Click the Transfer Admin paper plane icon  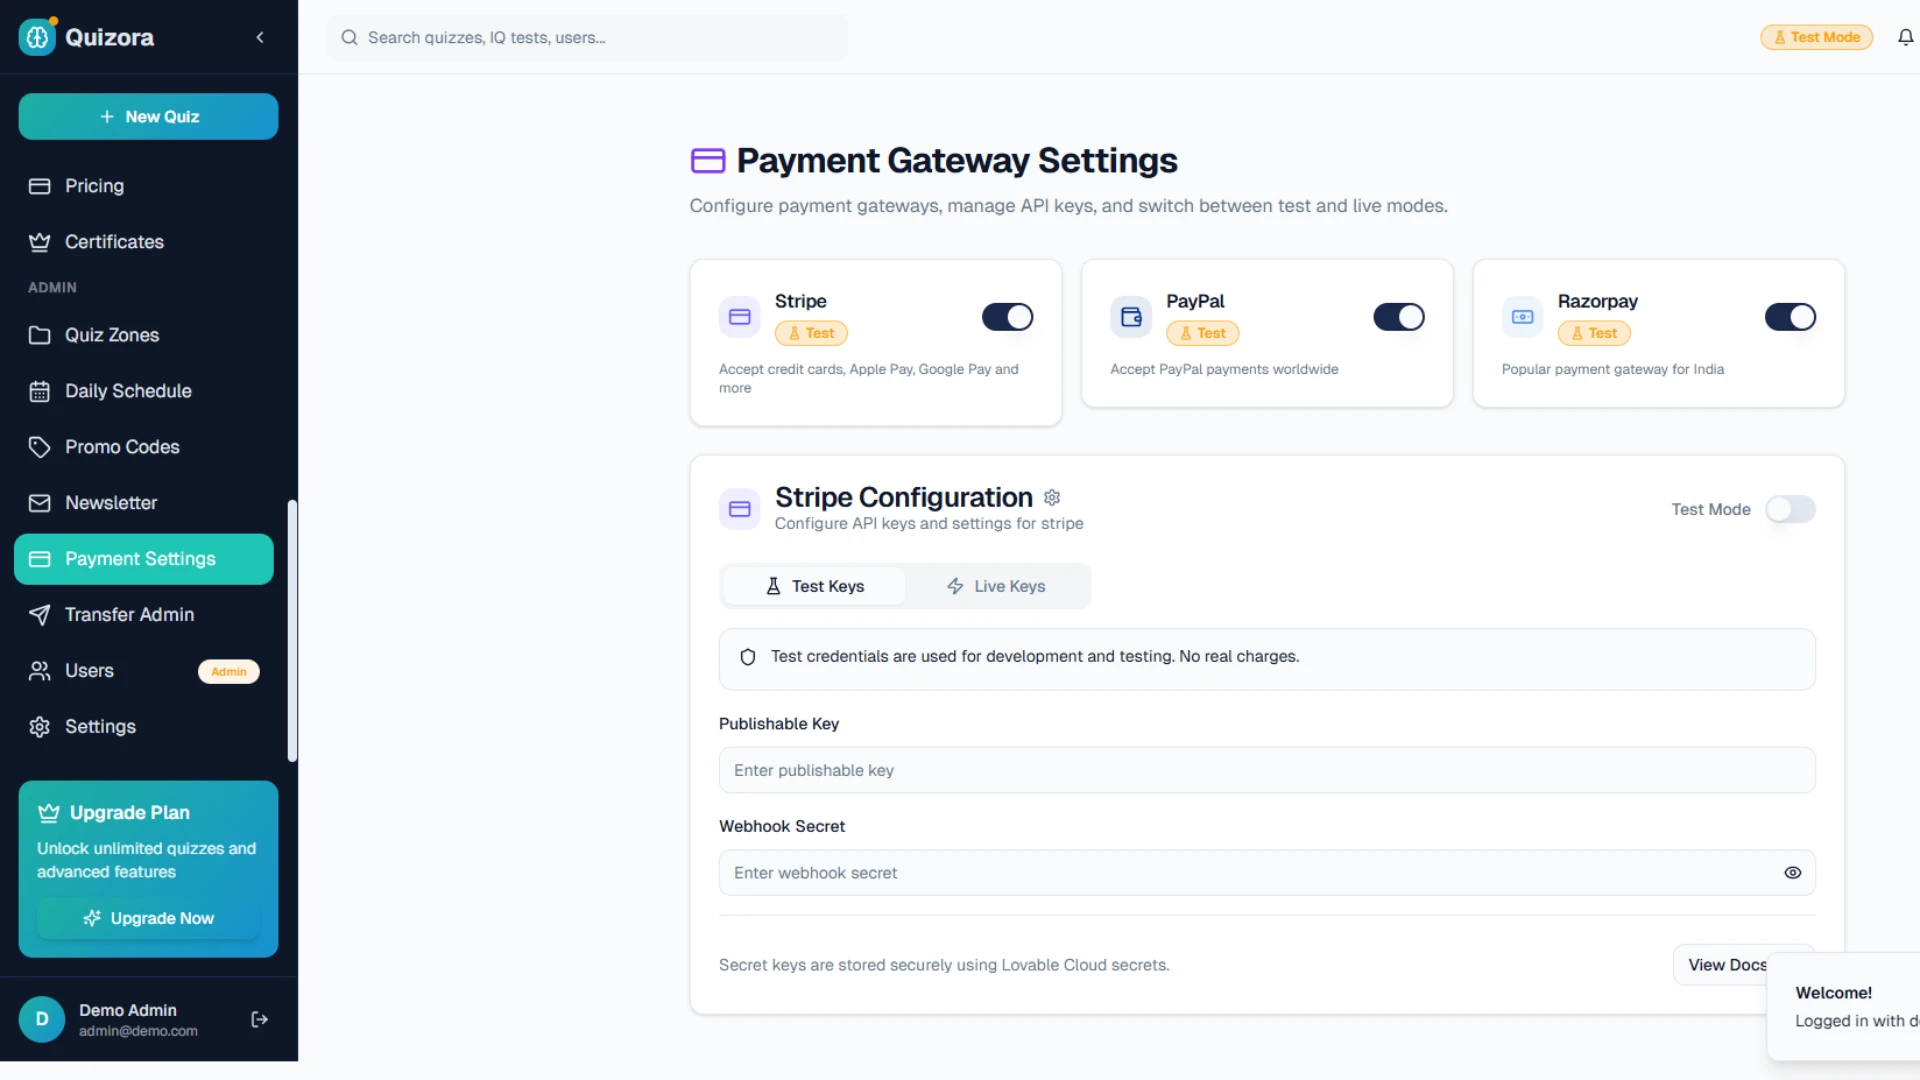click(x=39, y=615)
